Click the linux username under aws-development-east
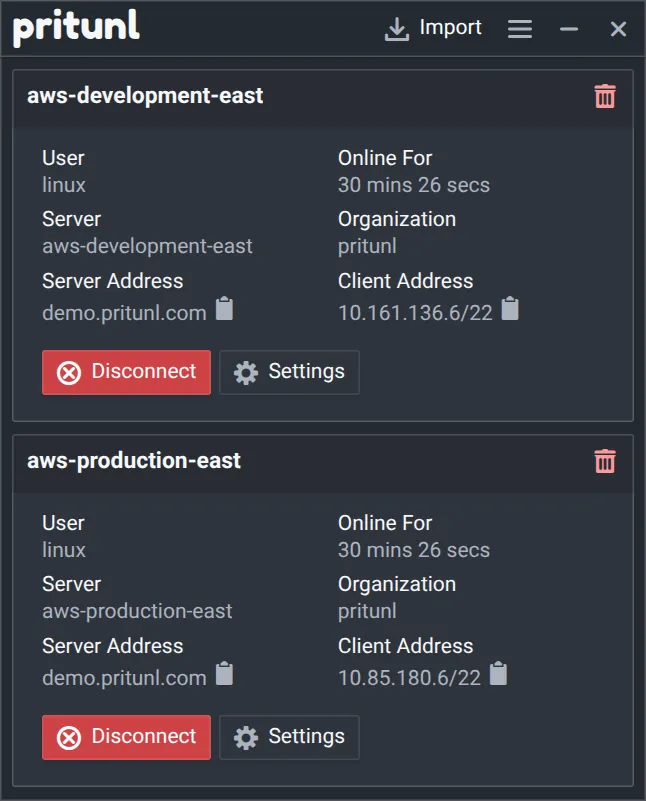The width and height of the screenshot is (646, 801). coord(63,185)
